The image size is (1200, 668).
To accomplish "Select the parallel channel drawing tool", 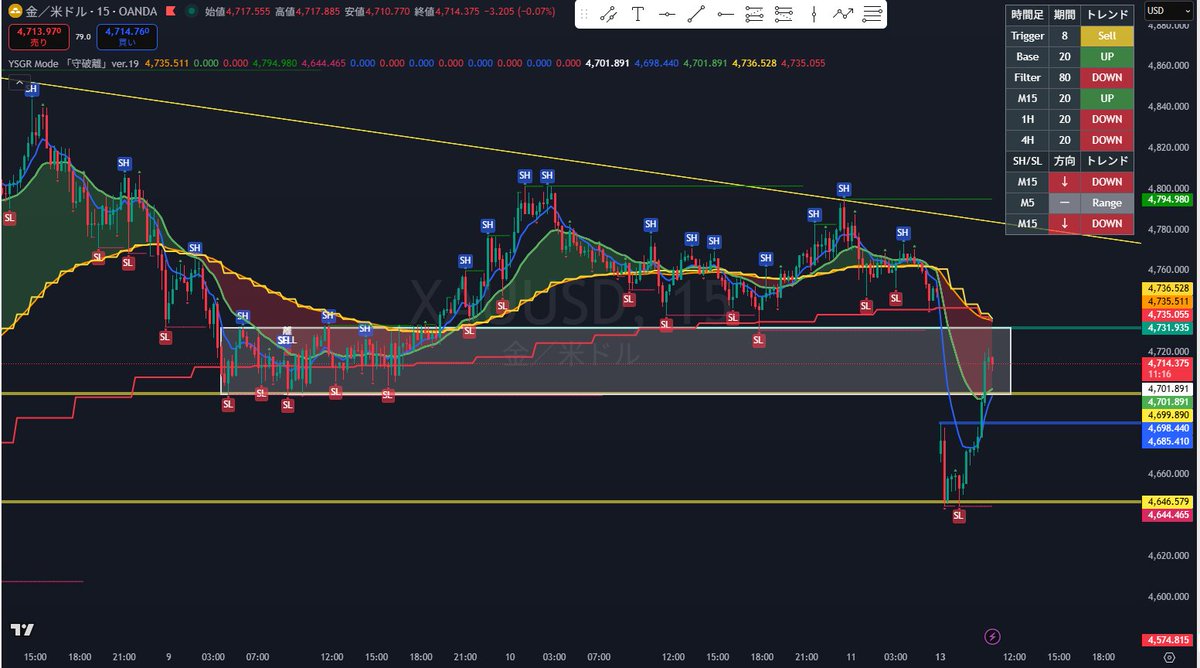I will pyautogui.click(x=608, y=14).
